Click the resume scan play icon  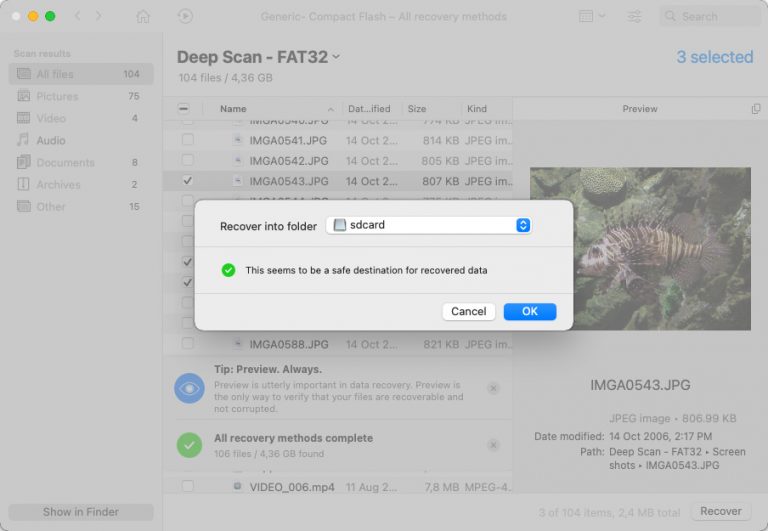click(185, 17)
